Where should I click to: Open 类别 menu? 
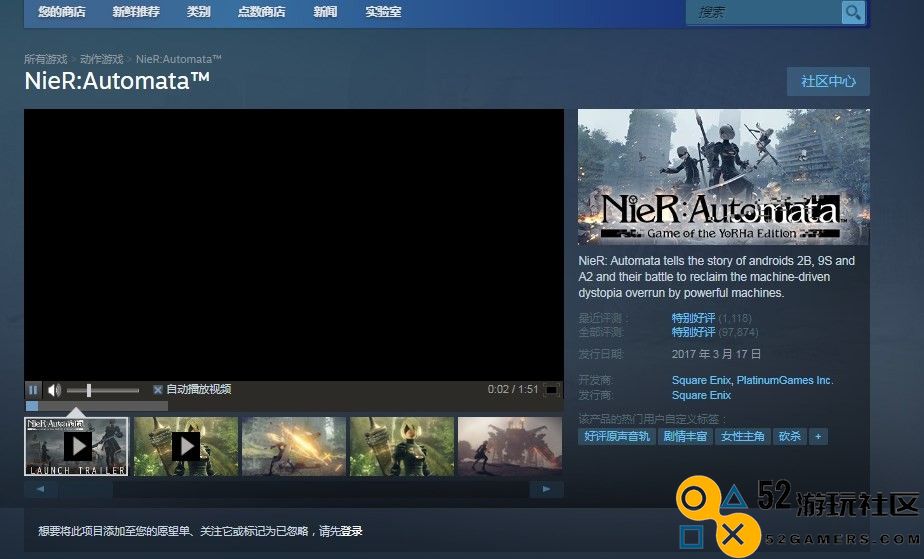click(x=199, y=11)
